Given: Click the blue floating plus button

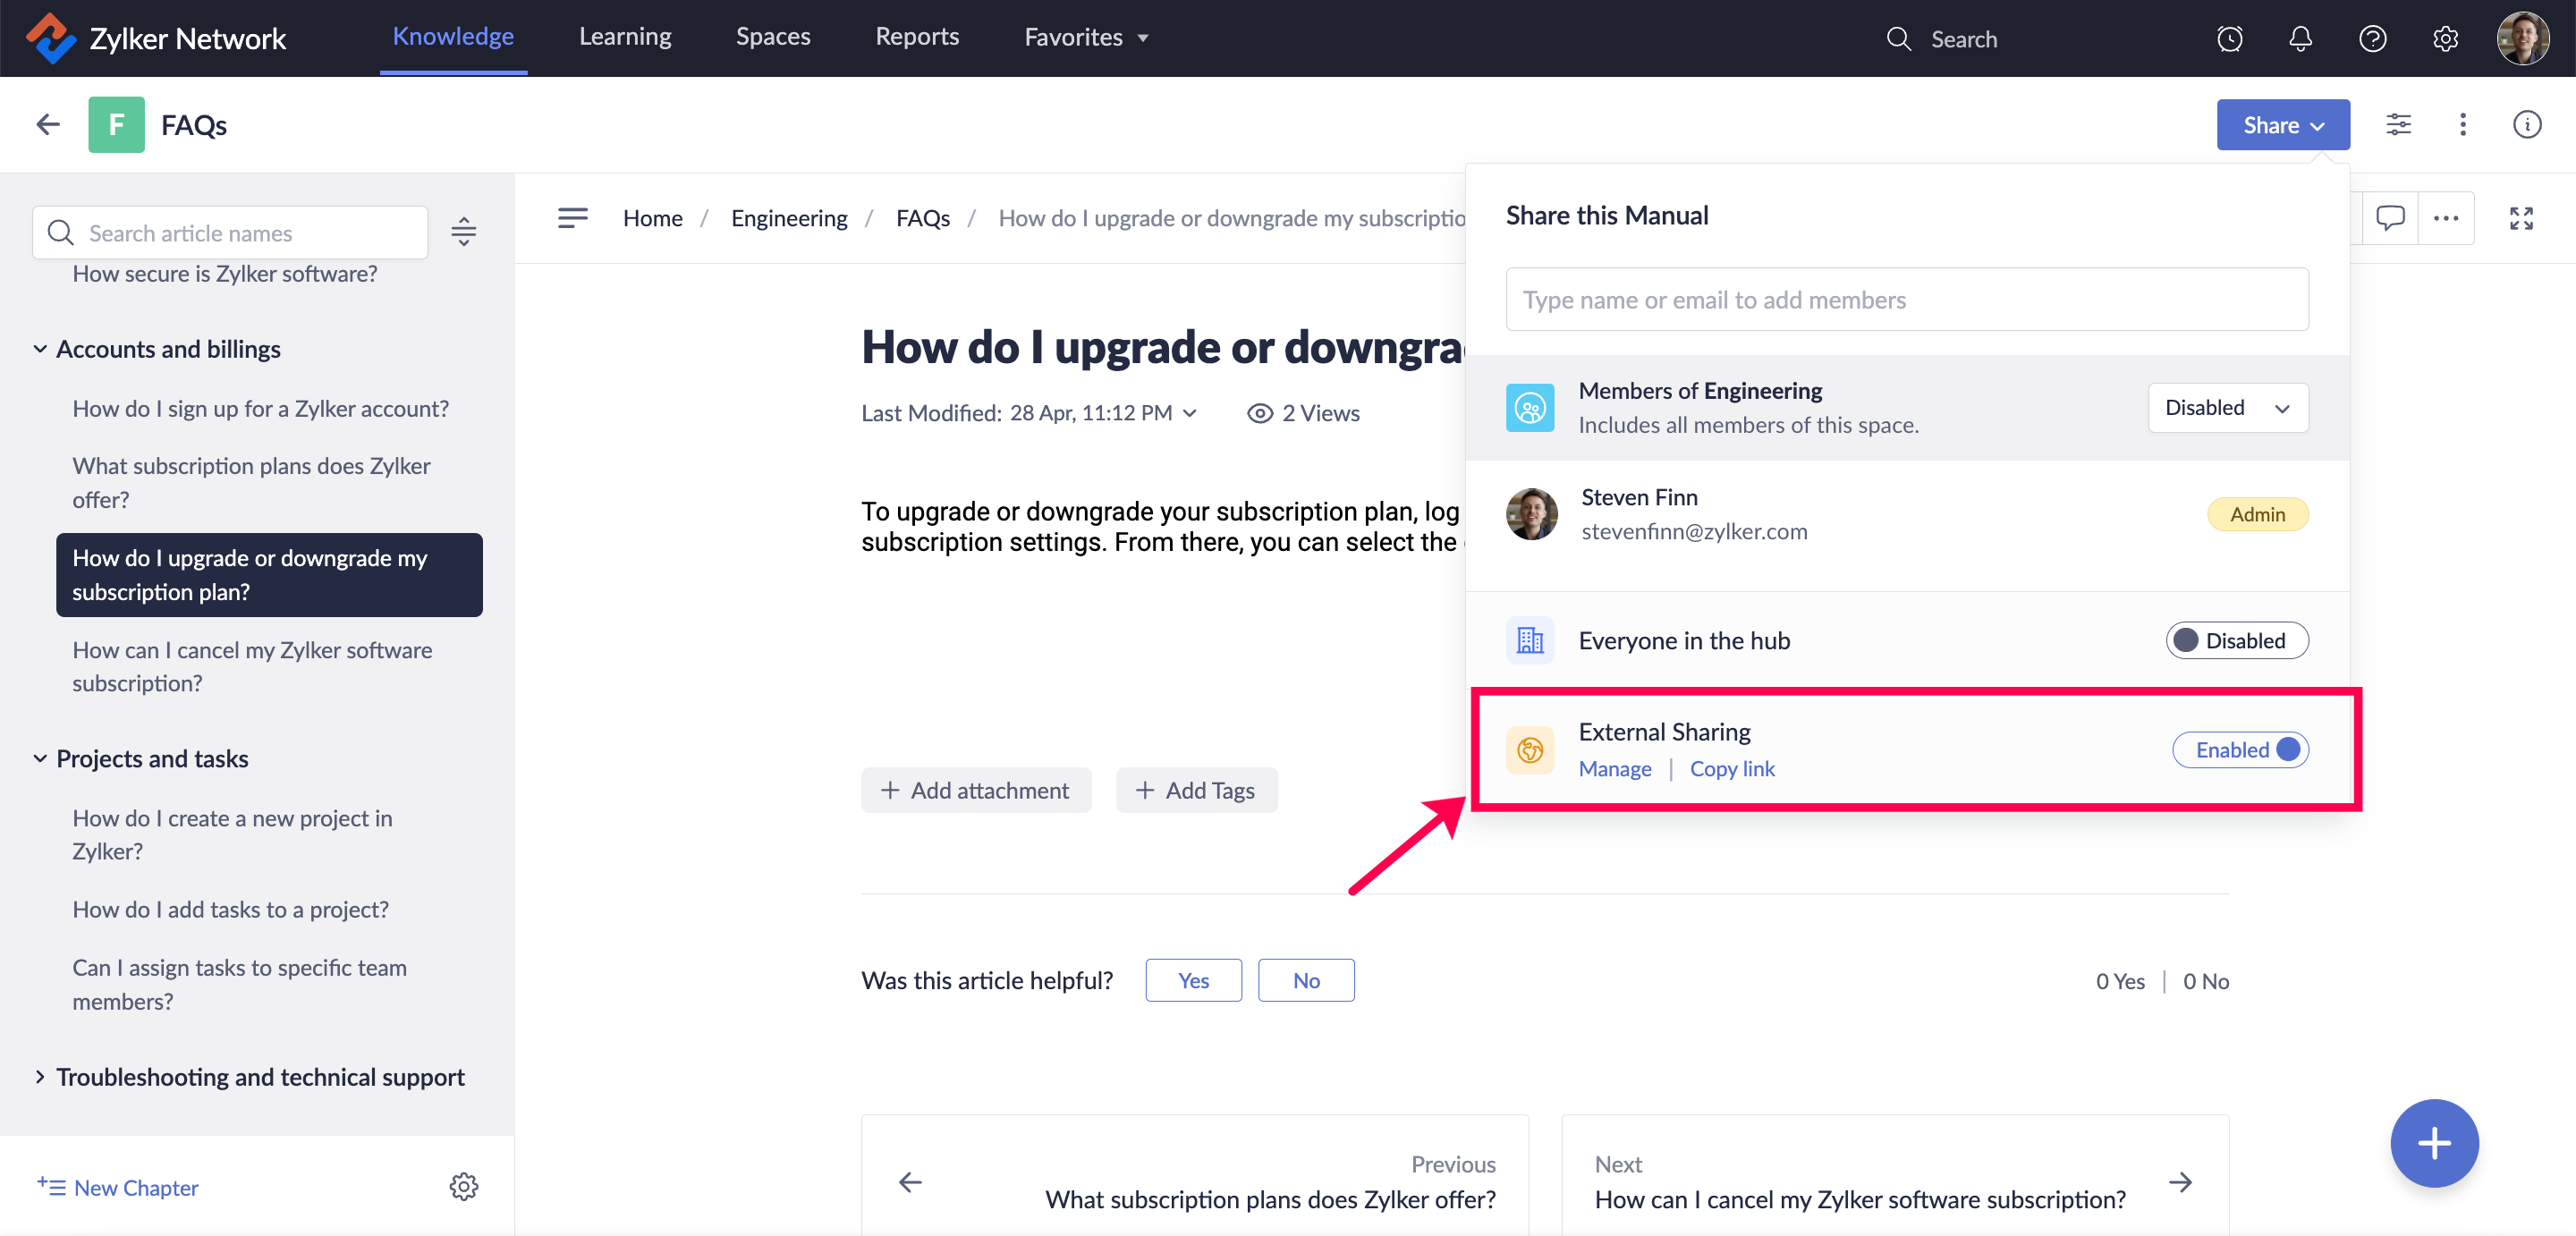Looking at the screenshot, I should 2433,1142.
